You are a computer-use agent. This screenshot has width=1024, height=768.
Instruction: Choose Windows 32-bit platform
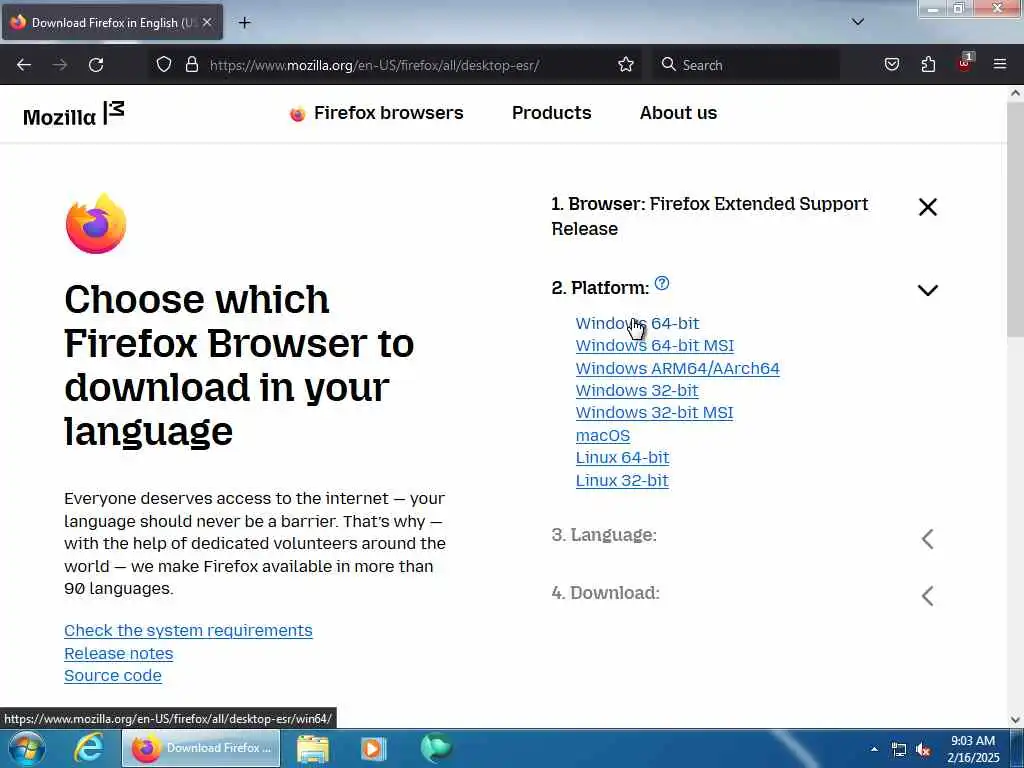point(637,391)
